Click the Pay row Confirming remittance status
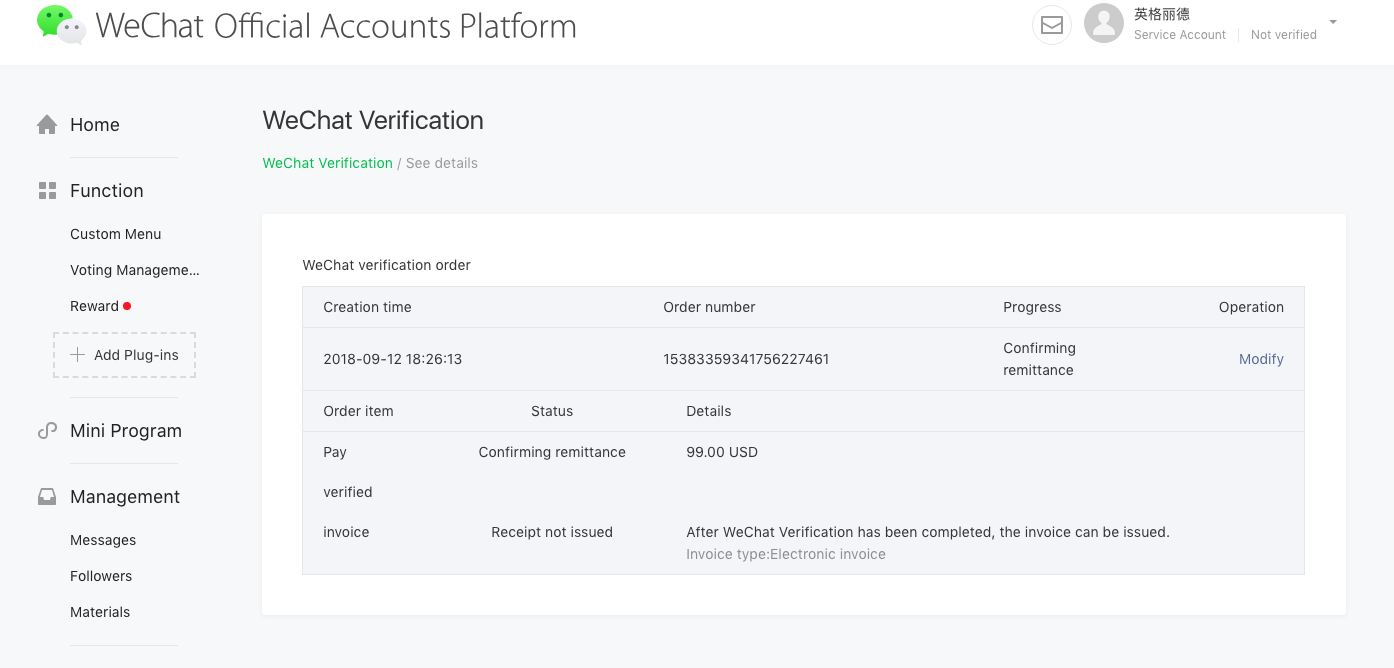Screen dimensions: 1394x668 [x=552, y=452]
